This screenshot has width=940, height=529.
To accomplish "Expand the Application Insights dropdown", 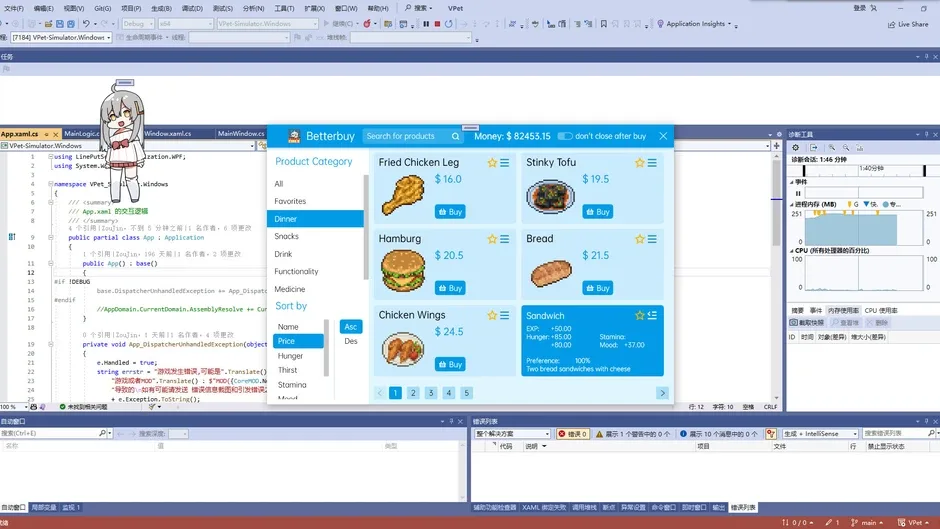I will click(730, 24).
